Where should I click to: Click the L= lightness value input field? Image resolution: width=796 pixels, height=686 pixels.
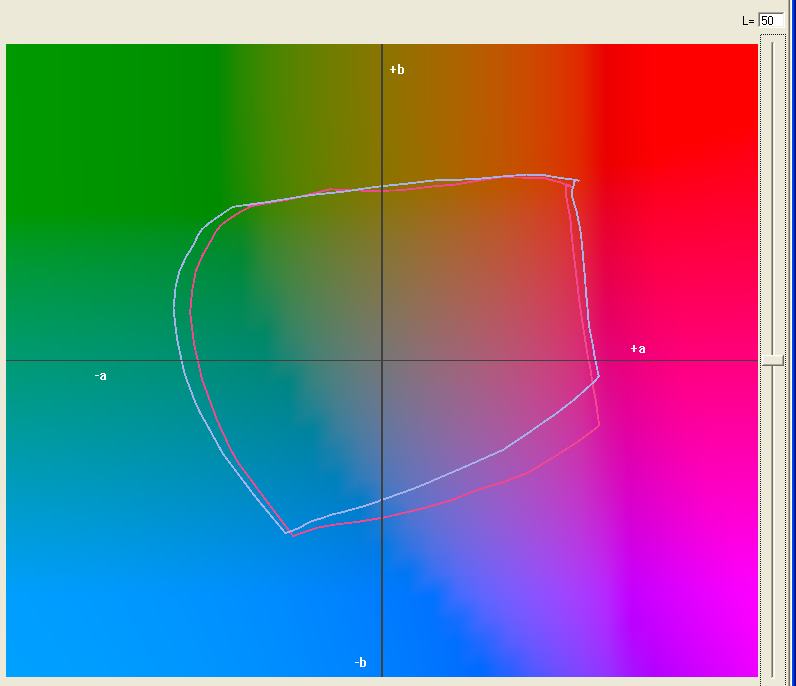(770, 20)
